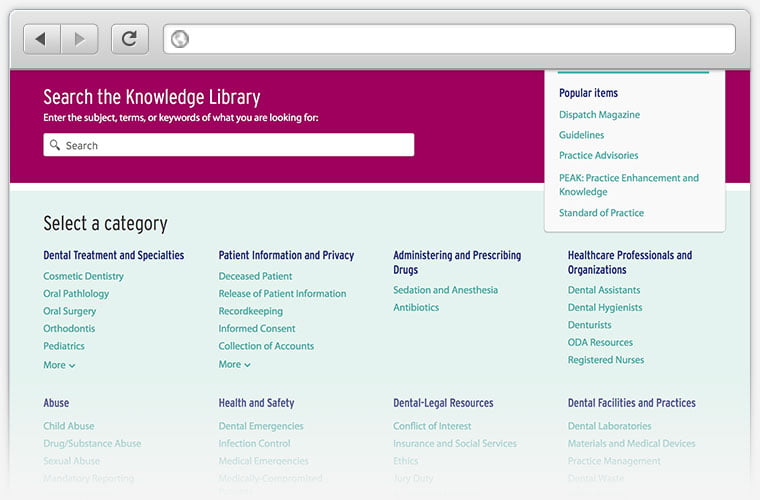Open Standard of Practice link
Screen dimensions: 760x500
[601, 213]
